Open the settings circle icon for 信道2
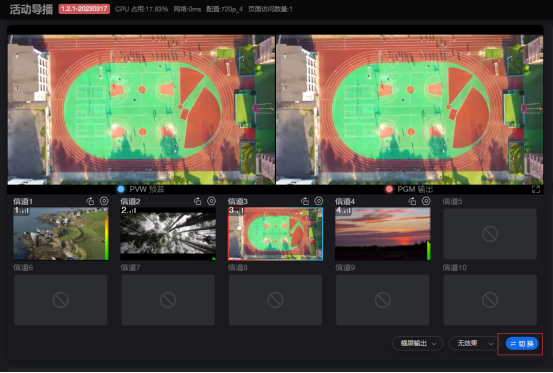The width and height of the screenshot is (553, 373). (211, 201)
